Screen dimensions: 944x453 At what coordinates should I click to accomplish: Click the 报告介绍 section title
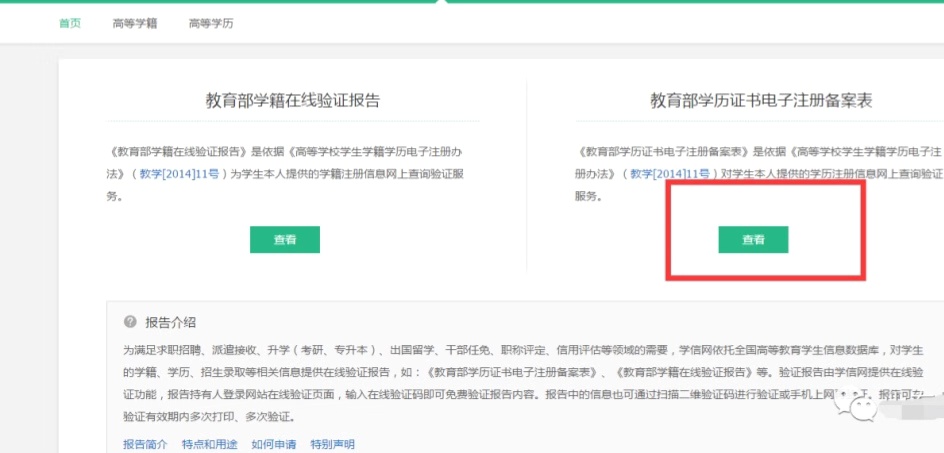[170, 322]
